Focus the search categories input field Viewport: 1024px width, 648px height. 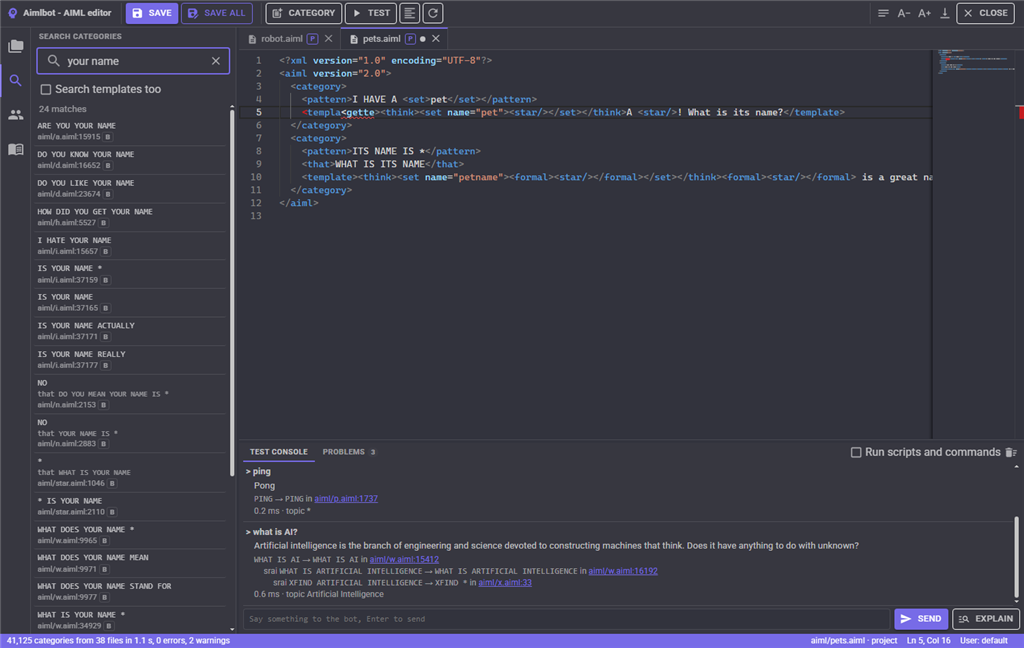coord(133,61)
